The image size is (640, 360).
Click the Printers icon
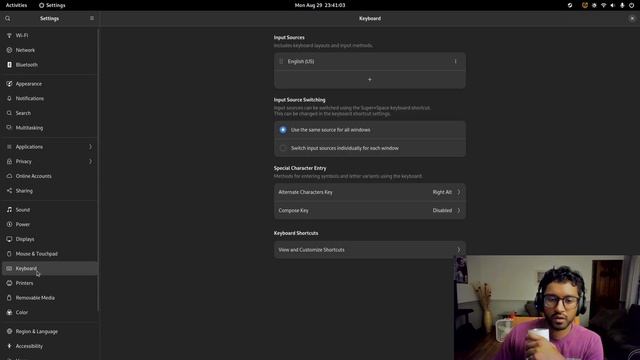[x=9, y=283]
